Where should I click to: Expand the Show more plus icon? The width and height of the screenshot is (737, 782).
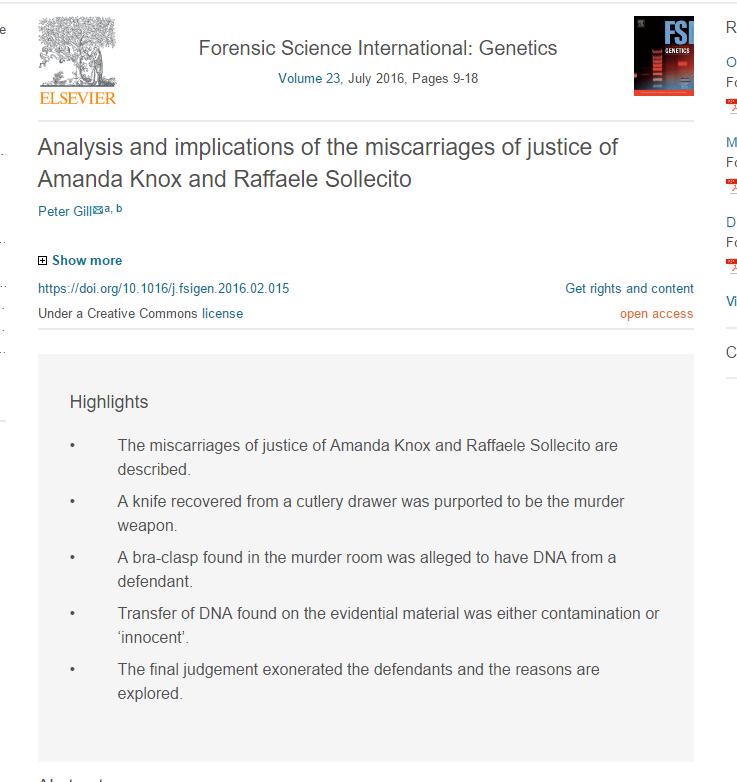42,260
